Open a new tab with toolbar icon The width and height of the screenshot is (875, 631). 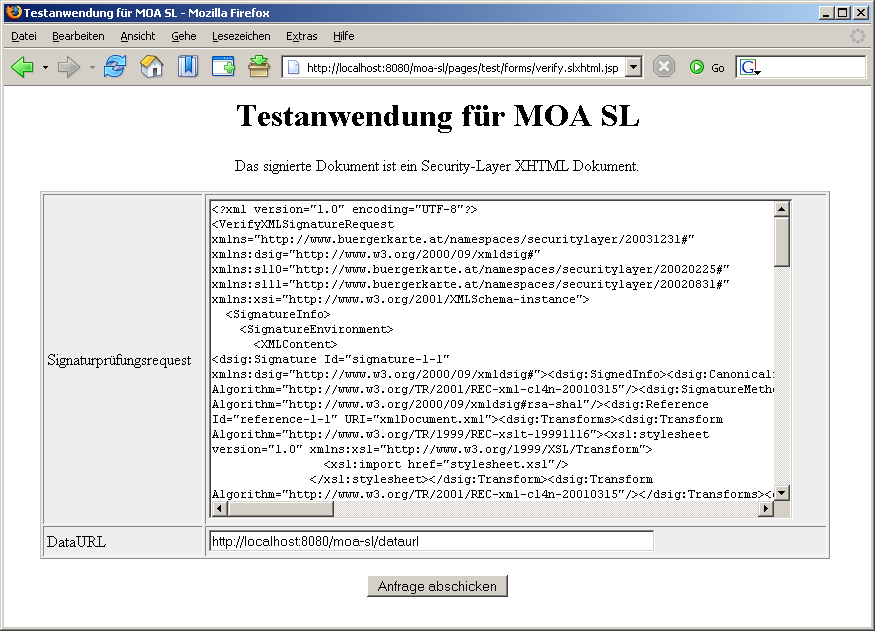point(223,68)
